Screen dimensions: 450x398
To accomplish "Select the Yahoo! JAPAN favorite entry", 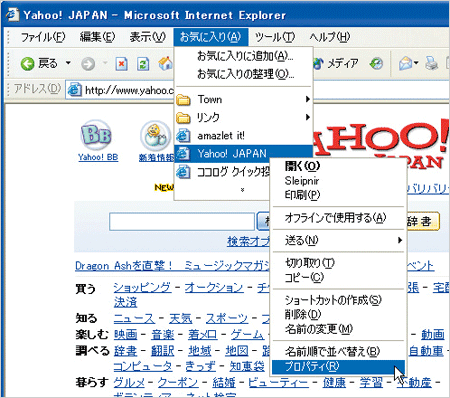I will (x=243, y=154).
